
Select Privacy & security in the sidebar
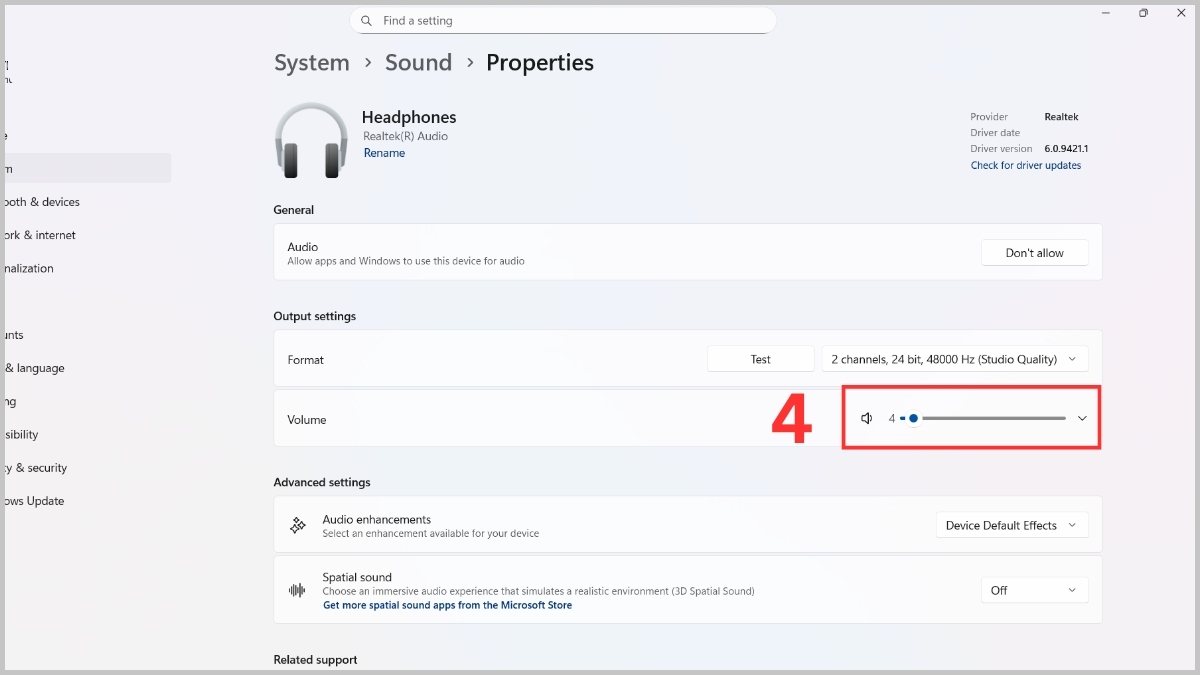click(36, 468)
